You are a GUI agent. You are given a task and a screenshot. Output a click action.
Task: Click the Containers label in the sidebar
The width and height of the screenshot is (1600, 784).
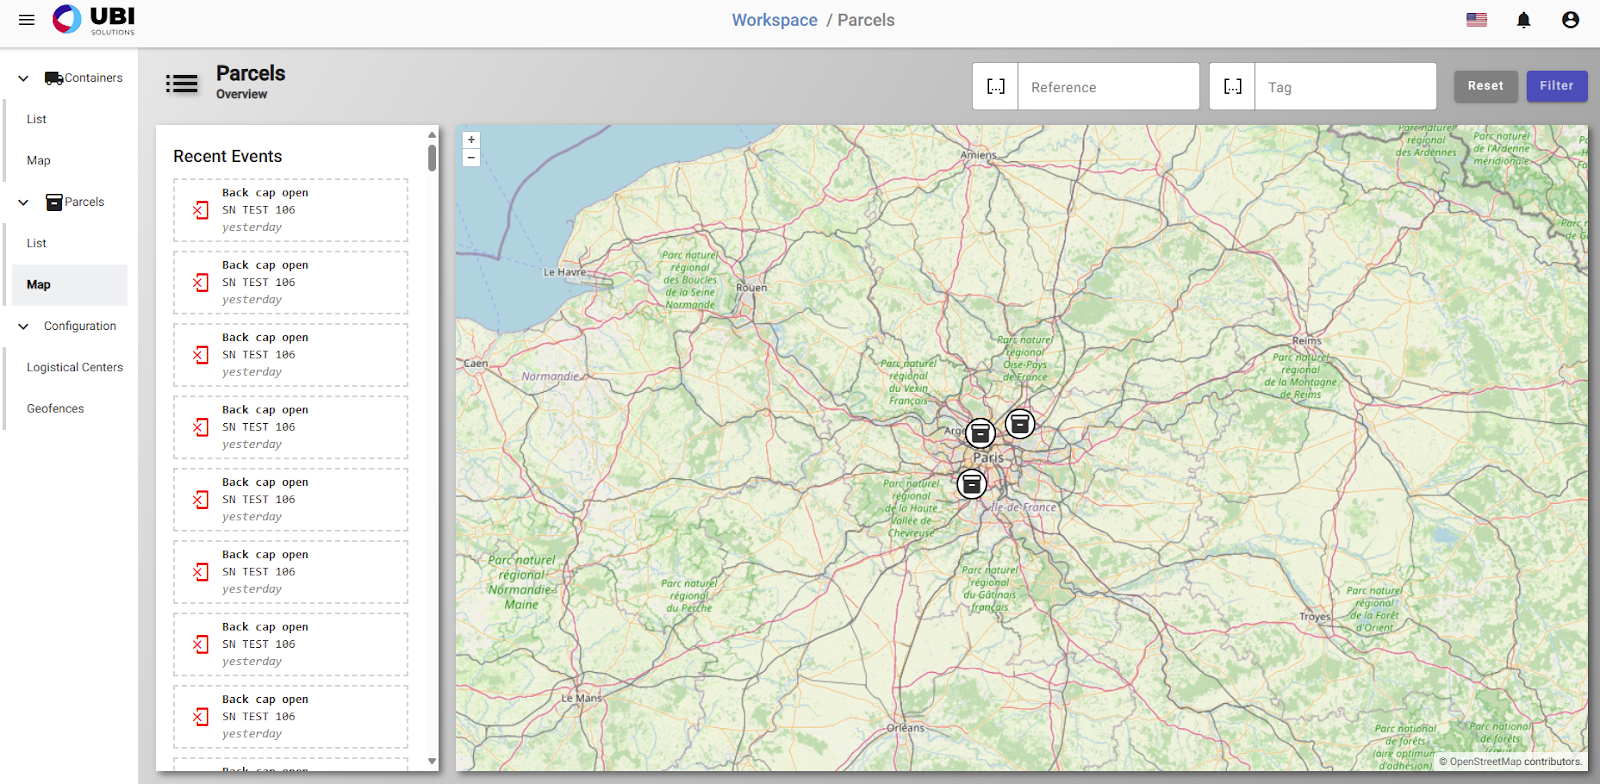click(x=94, y=78)
